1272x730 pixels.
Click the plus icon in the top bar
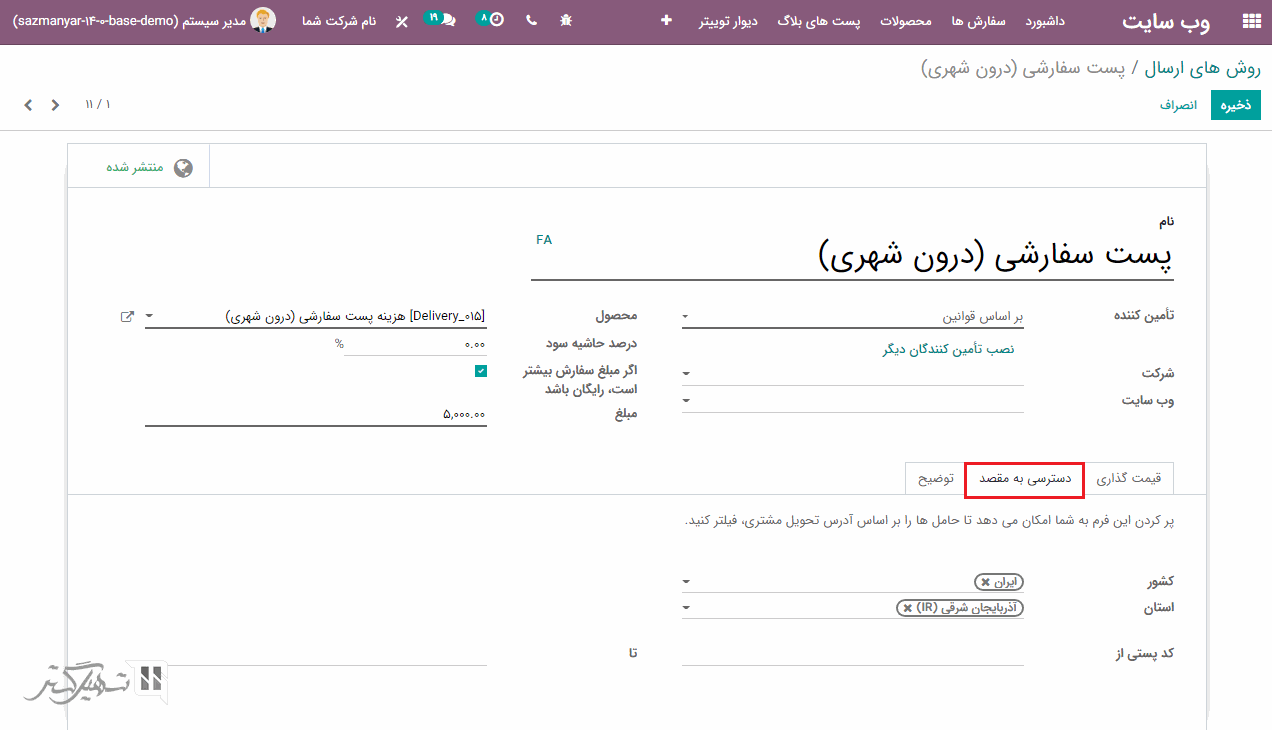(x=667, y=21)
